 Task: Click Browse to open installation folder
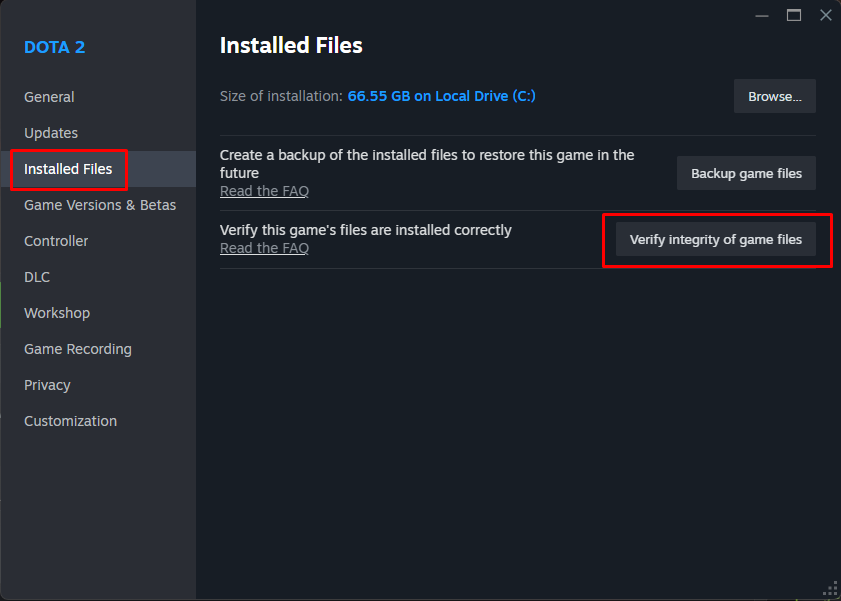tap(774, 95)
